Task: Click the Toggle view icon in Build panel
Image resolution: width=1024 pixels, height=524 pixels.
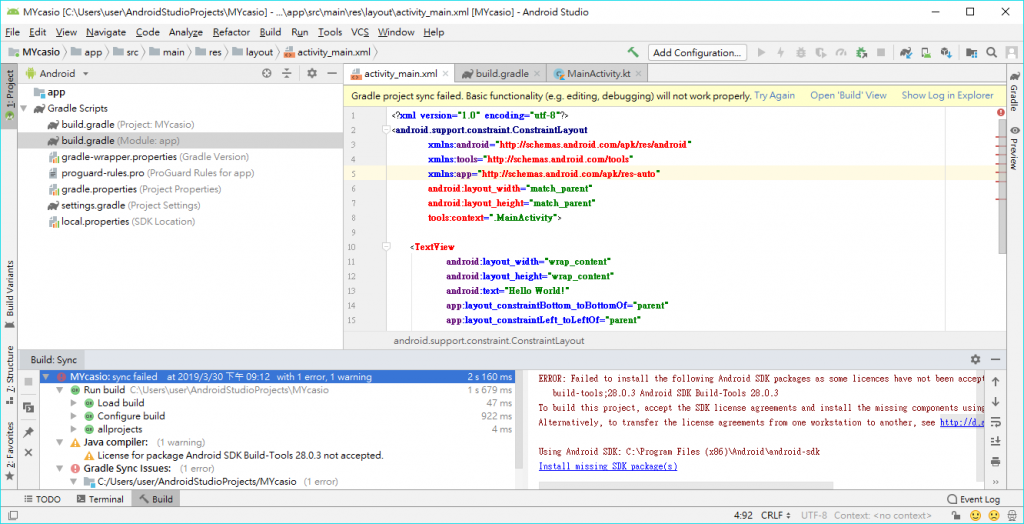Action: 28,407
